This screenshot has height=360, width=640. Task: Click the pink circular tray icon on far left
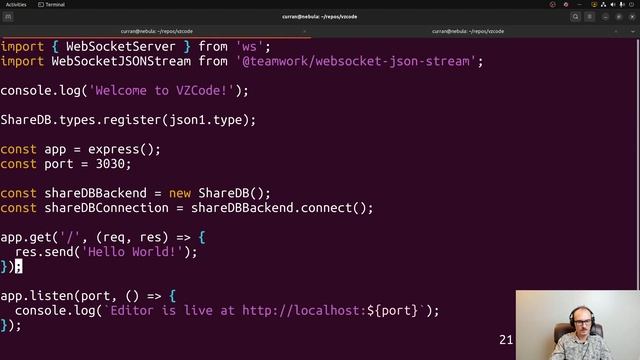(x=553, y=4)
